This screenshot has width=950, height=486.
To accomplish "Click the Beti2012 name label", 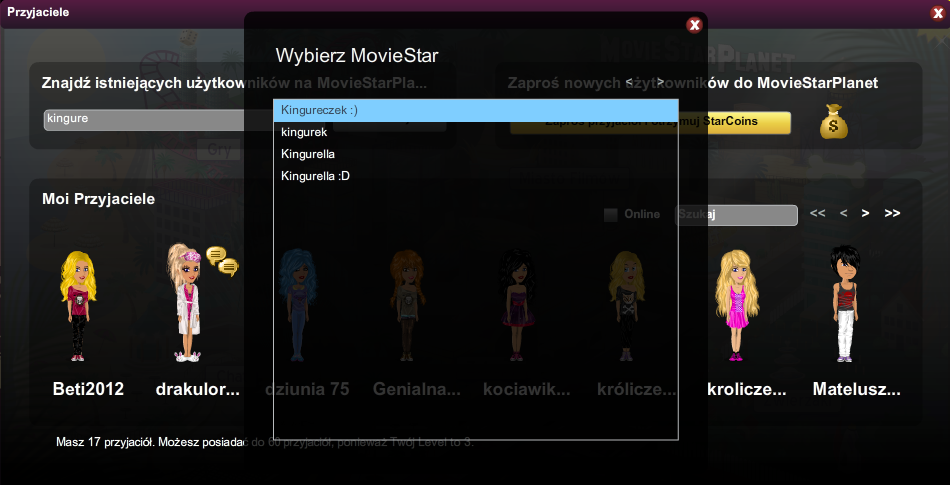I will pos(88,389).
